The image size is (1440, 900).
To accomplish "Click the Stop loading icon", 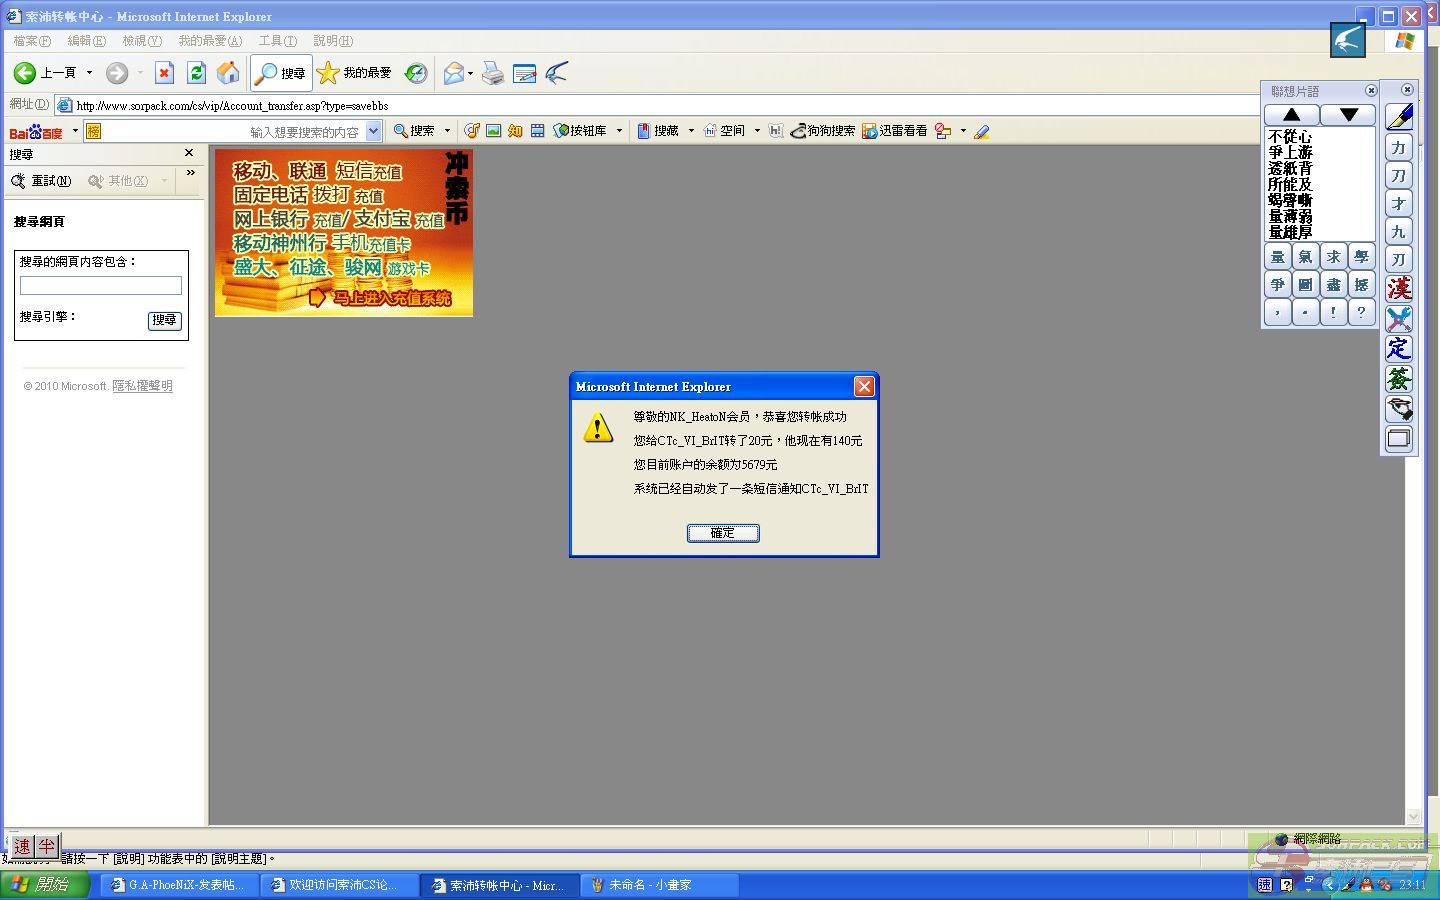I will [165, 73].
